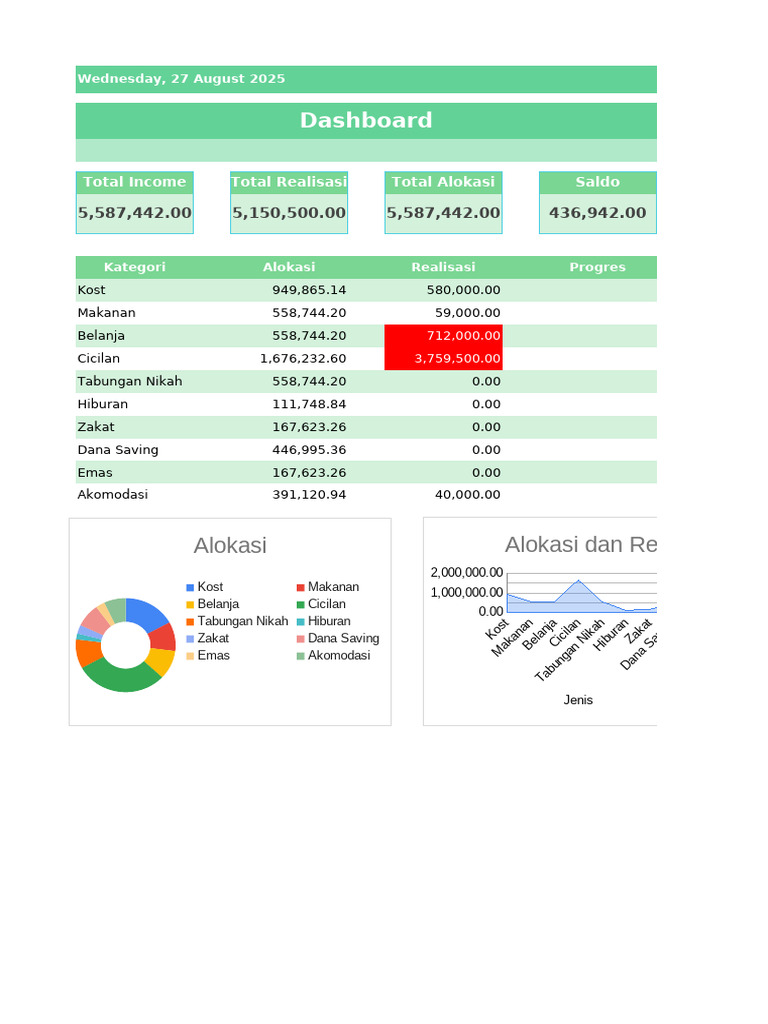Click the Zakat legend label

[x=213, y=639]
